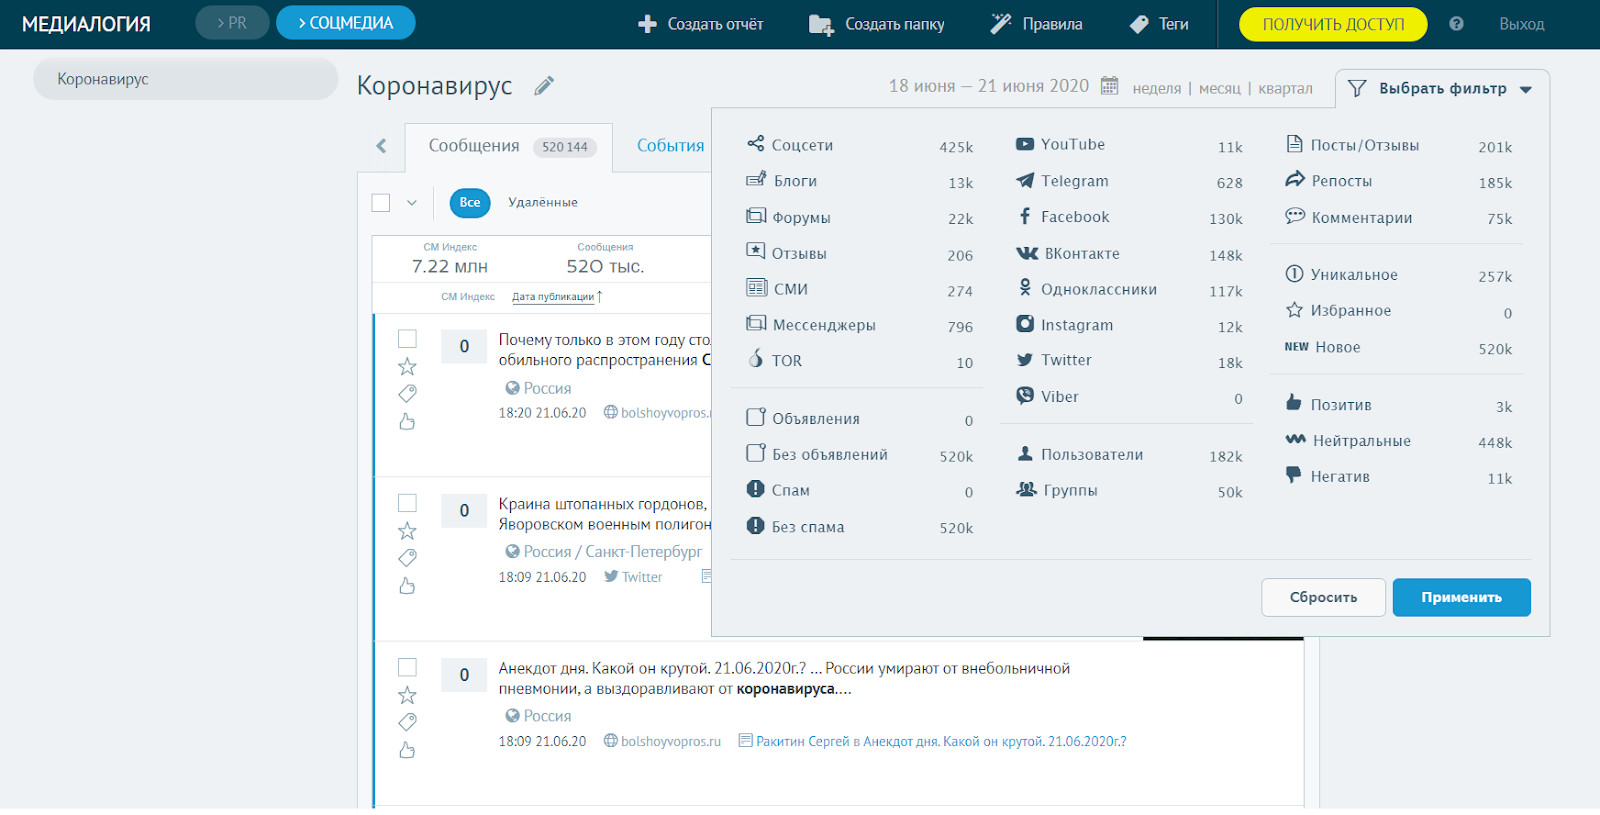Check the first message checkbox
Screen dimensions: 1600x815
click(x=407, y=339)
